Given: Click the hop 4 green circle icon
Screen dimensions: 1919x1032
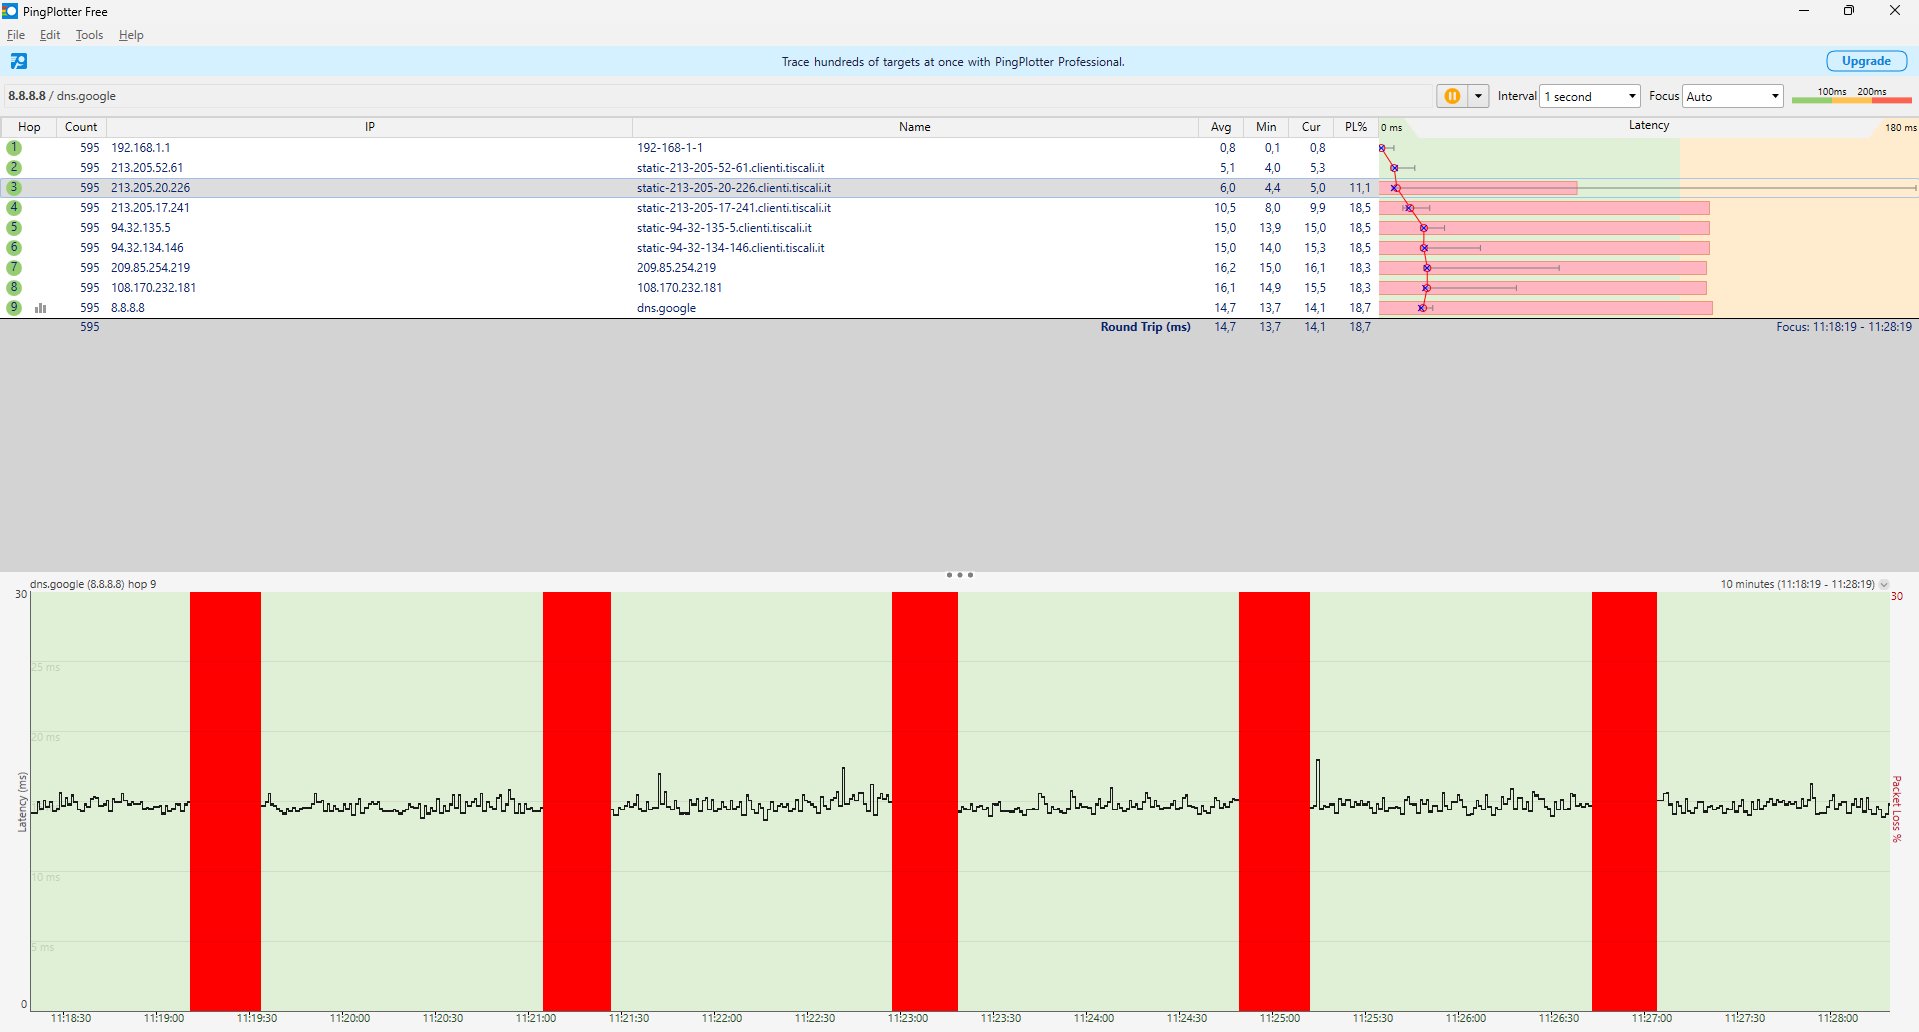Looking at the screenshot, I should [14, 208].
